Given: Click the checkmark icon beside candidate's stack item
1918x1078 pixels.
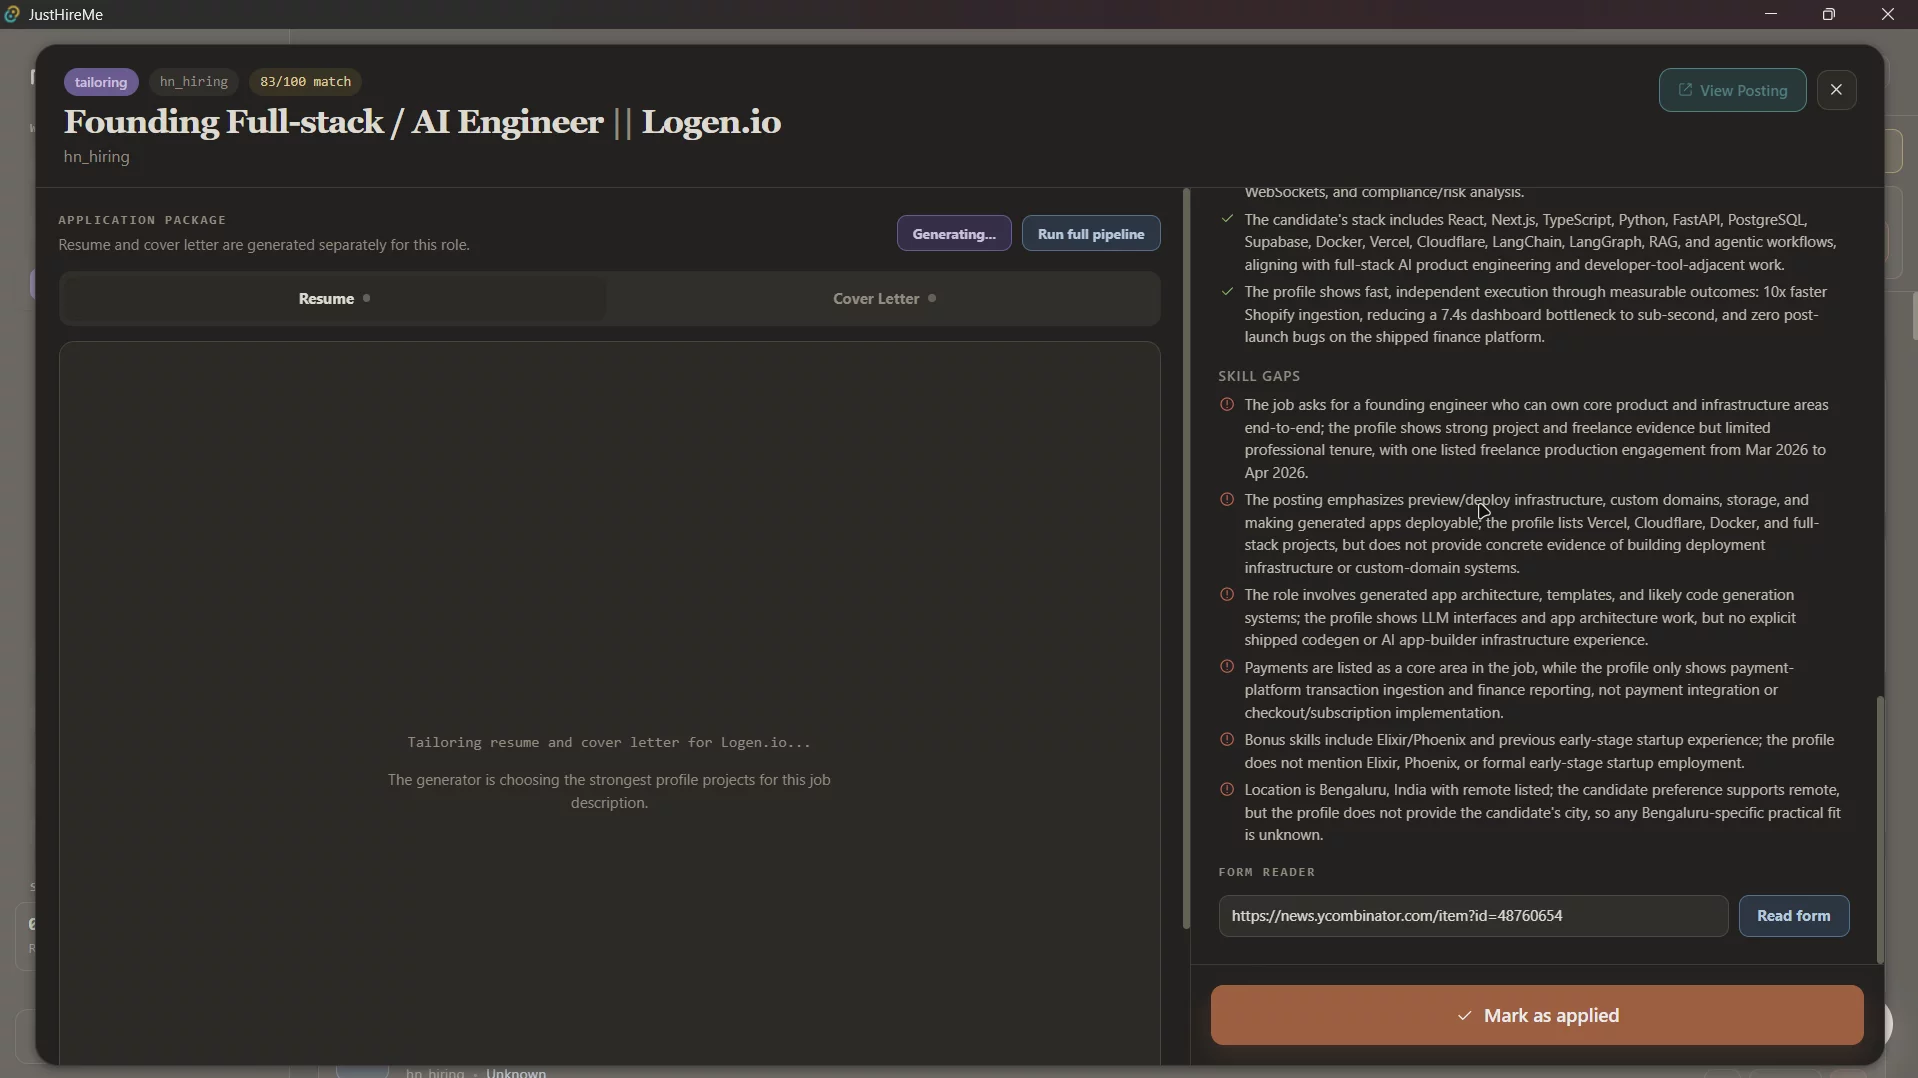Looking at the screenshot, I should (1227, 219).
